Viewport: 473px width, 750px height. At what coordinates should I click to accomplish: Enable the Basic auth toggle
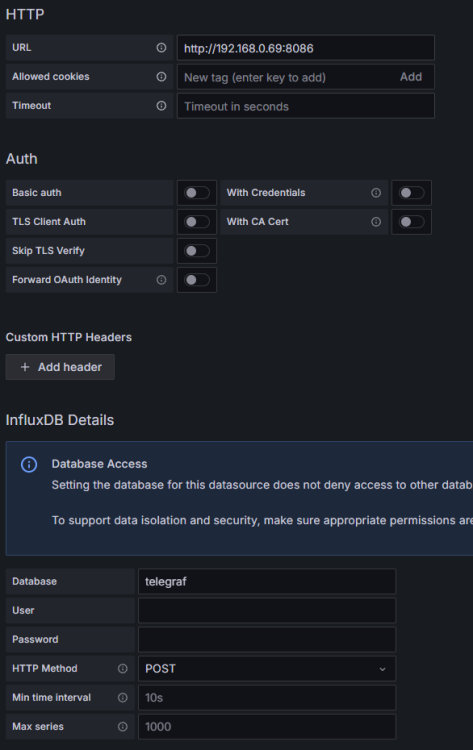(x=197, y=193)
